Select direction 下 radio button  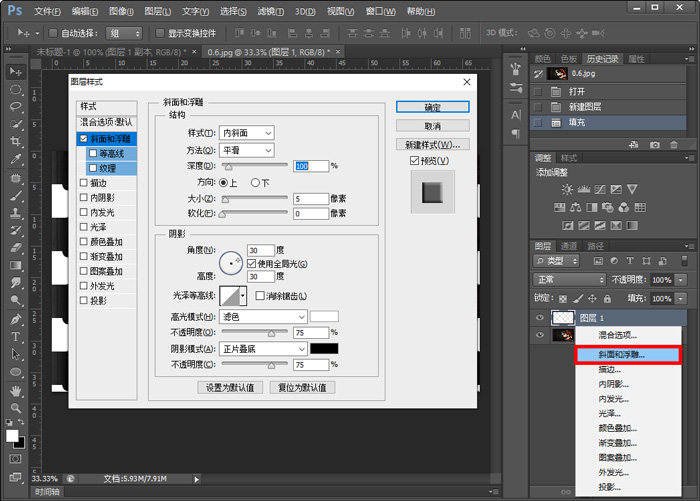pyautogui.click(x=255, y=183)
